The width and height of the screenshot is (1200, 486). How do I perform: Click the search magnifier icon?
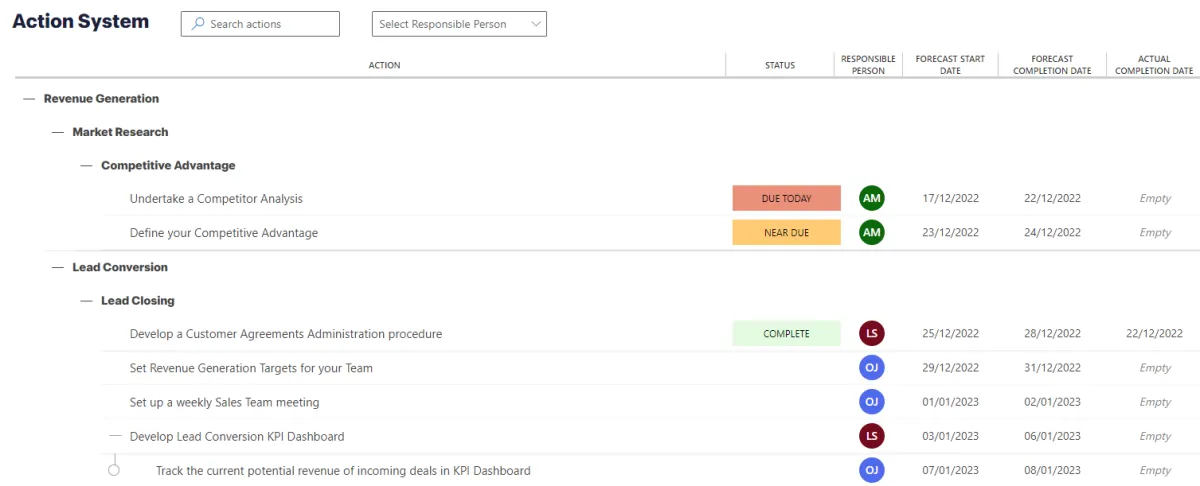pos(198,24)
